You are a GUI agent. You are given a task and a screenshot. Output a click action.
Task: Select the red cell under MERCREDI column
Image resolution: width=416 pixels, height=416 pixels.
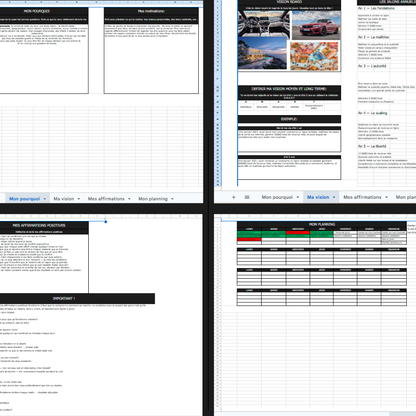coord(298,233)
